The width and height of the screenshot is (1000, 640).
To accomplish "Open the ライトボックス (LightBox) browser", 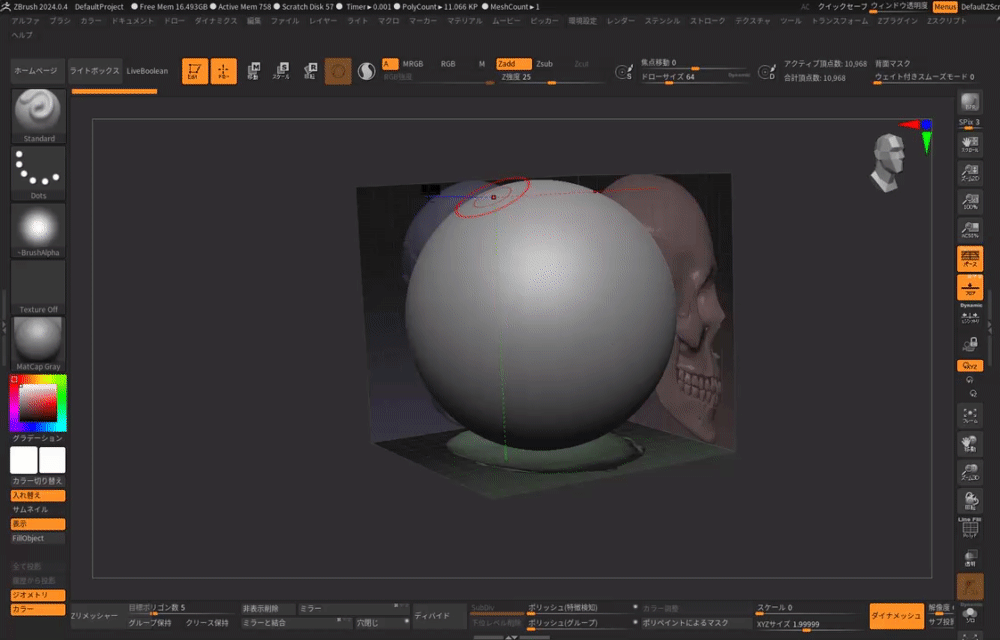I will point(95,71).
